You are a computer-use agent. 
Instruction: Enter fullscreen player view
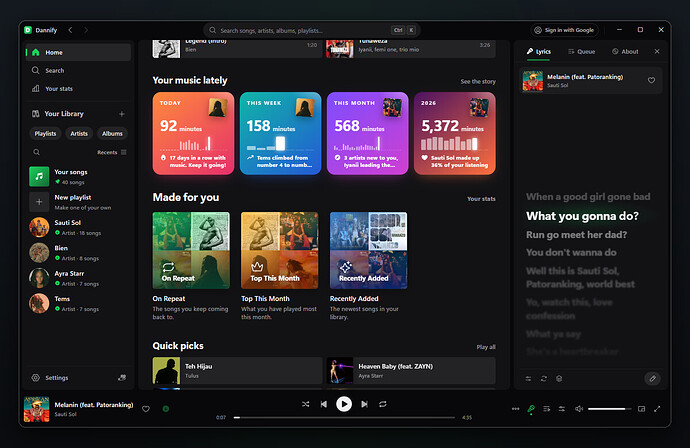tap(657, 409)
